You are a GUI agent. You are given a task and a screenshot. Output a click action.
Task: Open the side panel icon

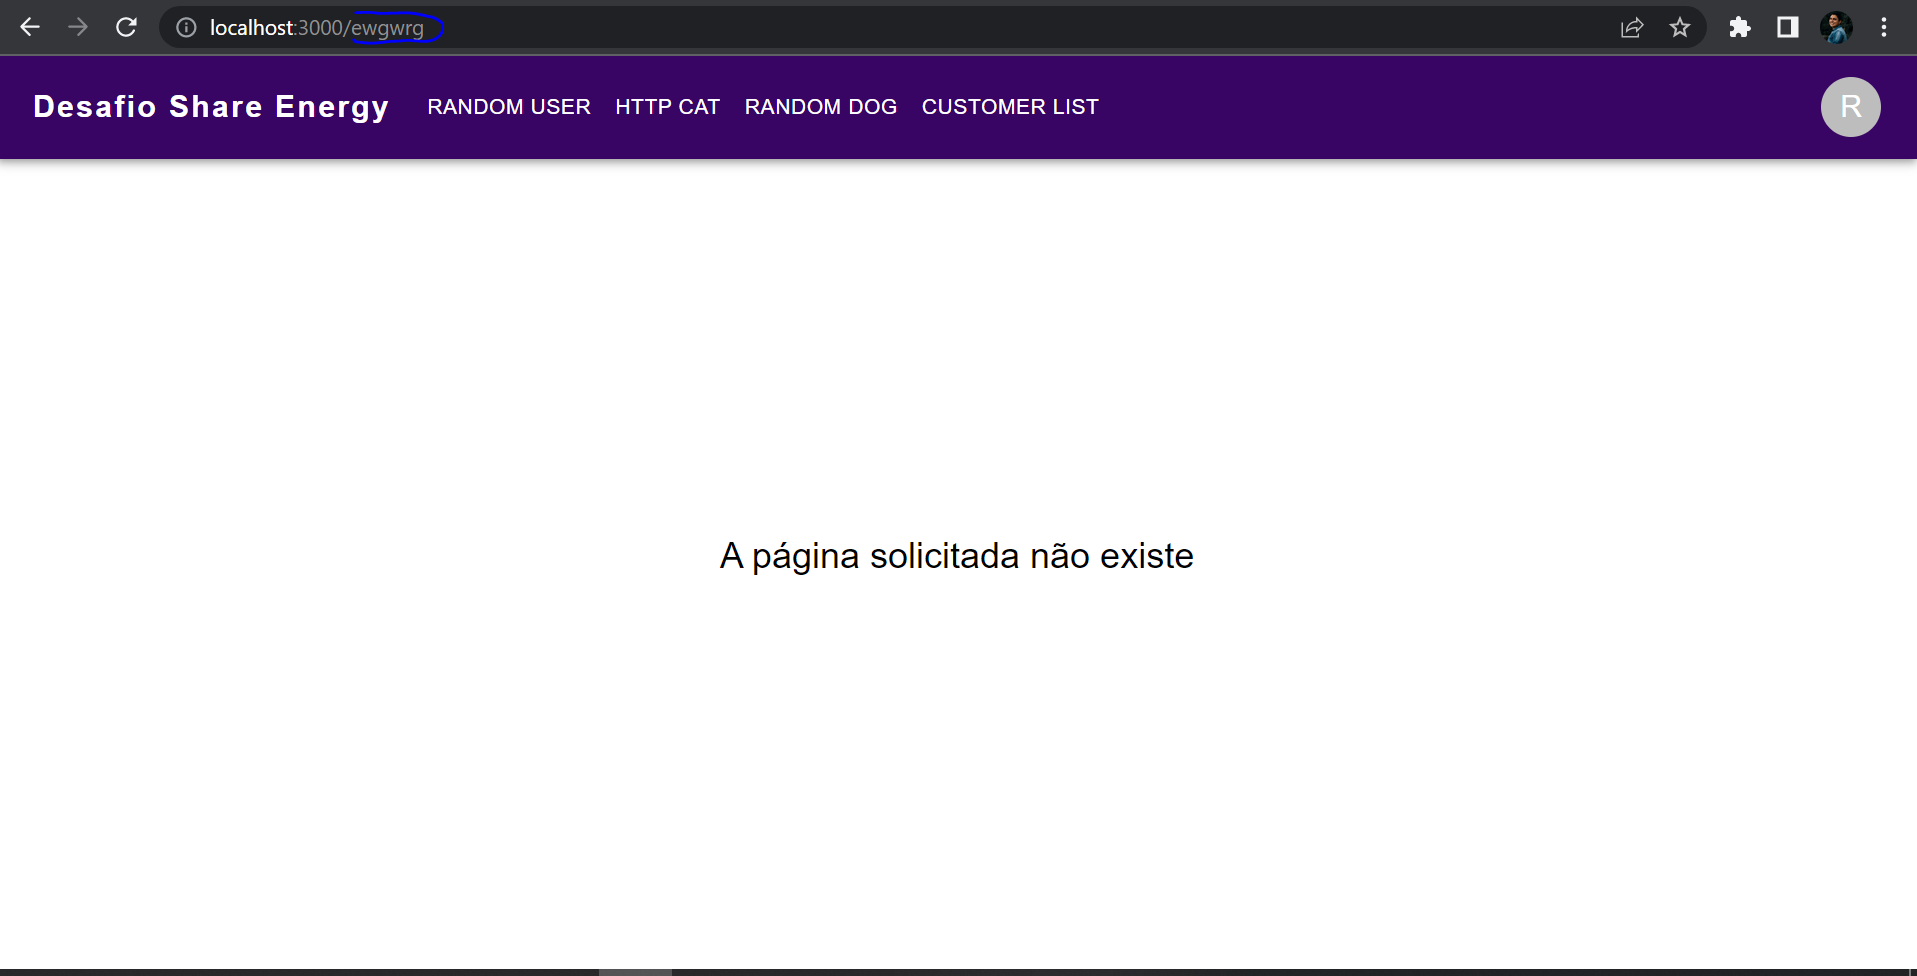pyautogui.click(x=1787, y=27)
